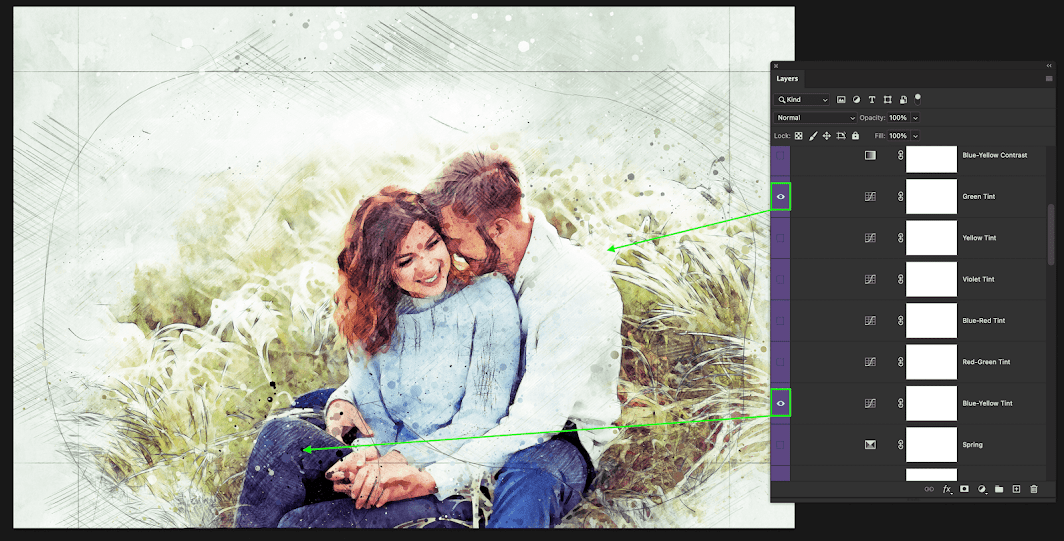Lock transparent pixels

pyautogui.click(x=799, y=136)
